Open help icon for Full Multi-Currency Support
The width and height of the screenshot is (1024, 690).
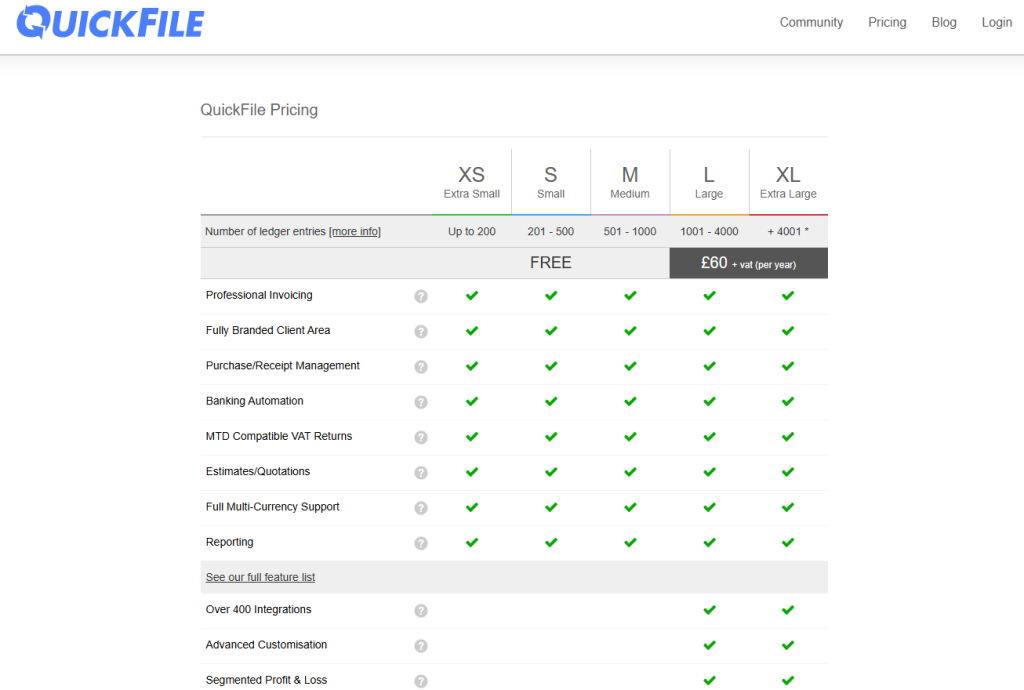pyautogui.click(x=421, y=508)
